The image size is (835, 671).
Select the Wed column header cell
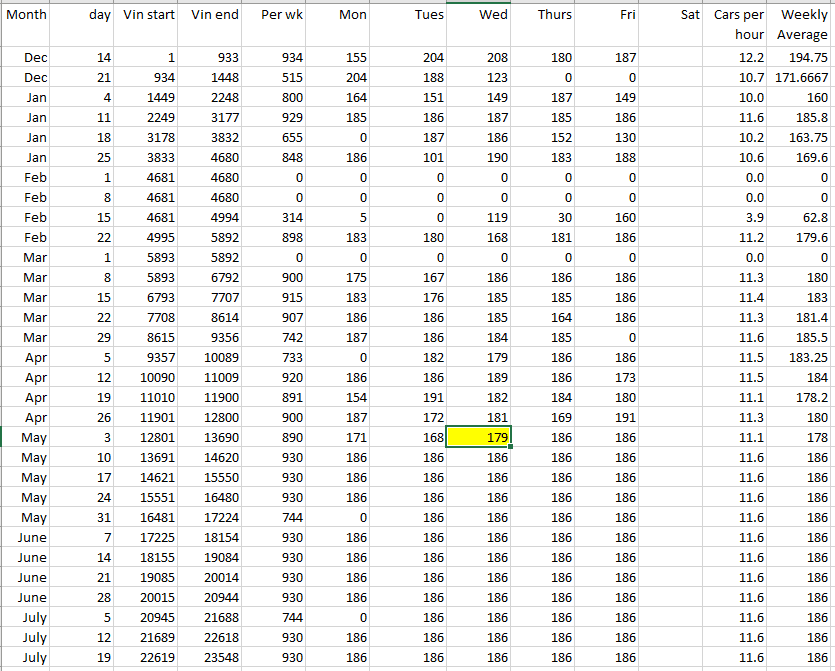click(478, 16)
